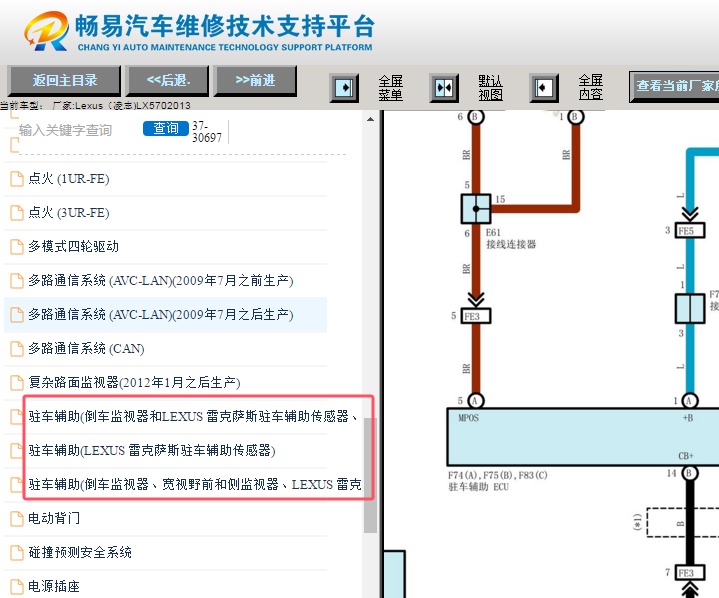Click document icon beside 碰撞预测安全系统
Screen dimensions: 719x598
pyautogui.click(x=17, y=552)
